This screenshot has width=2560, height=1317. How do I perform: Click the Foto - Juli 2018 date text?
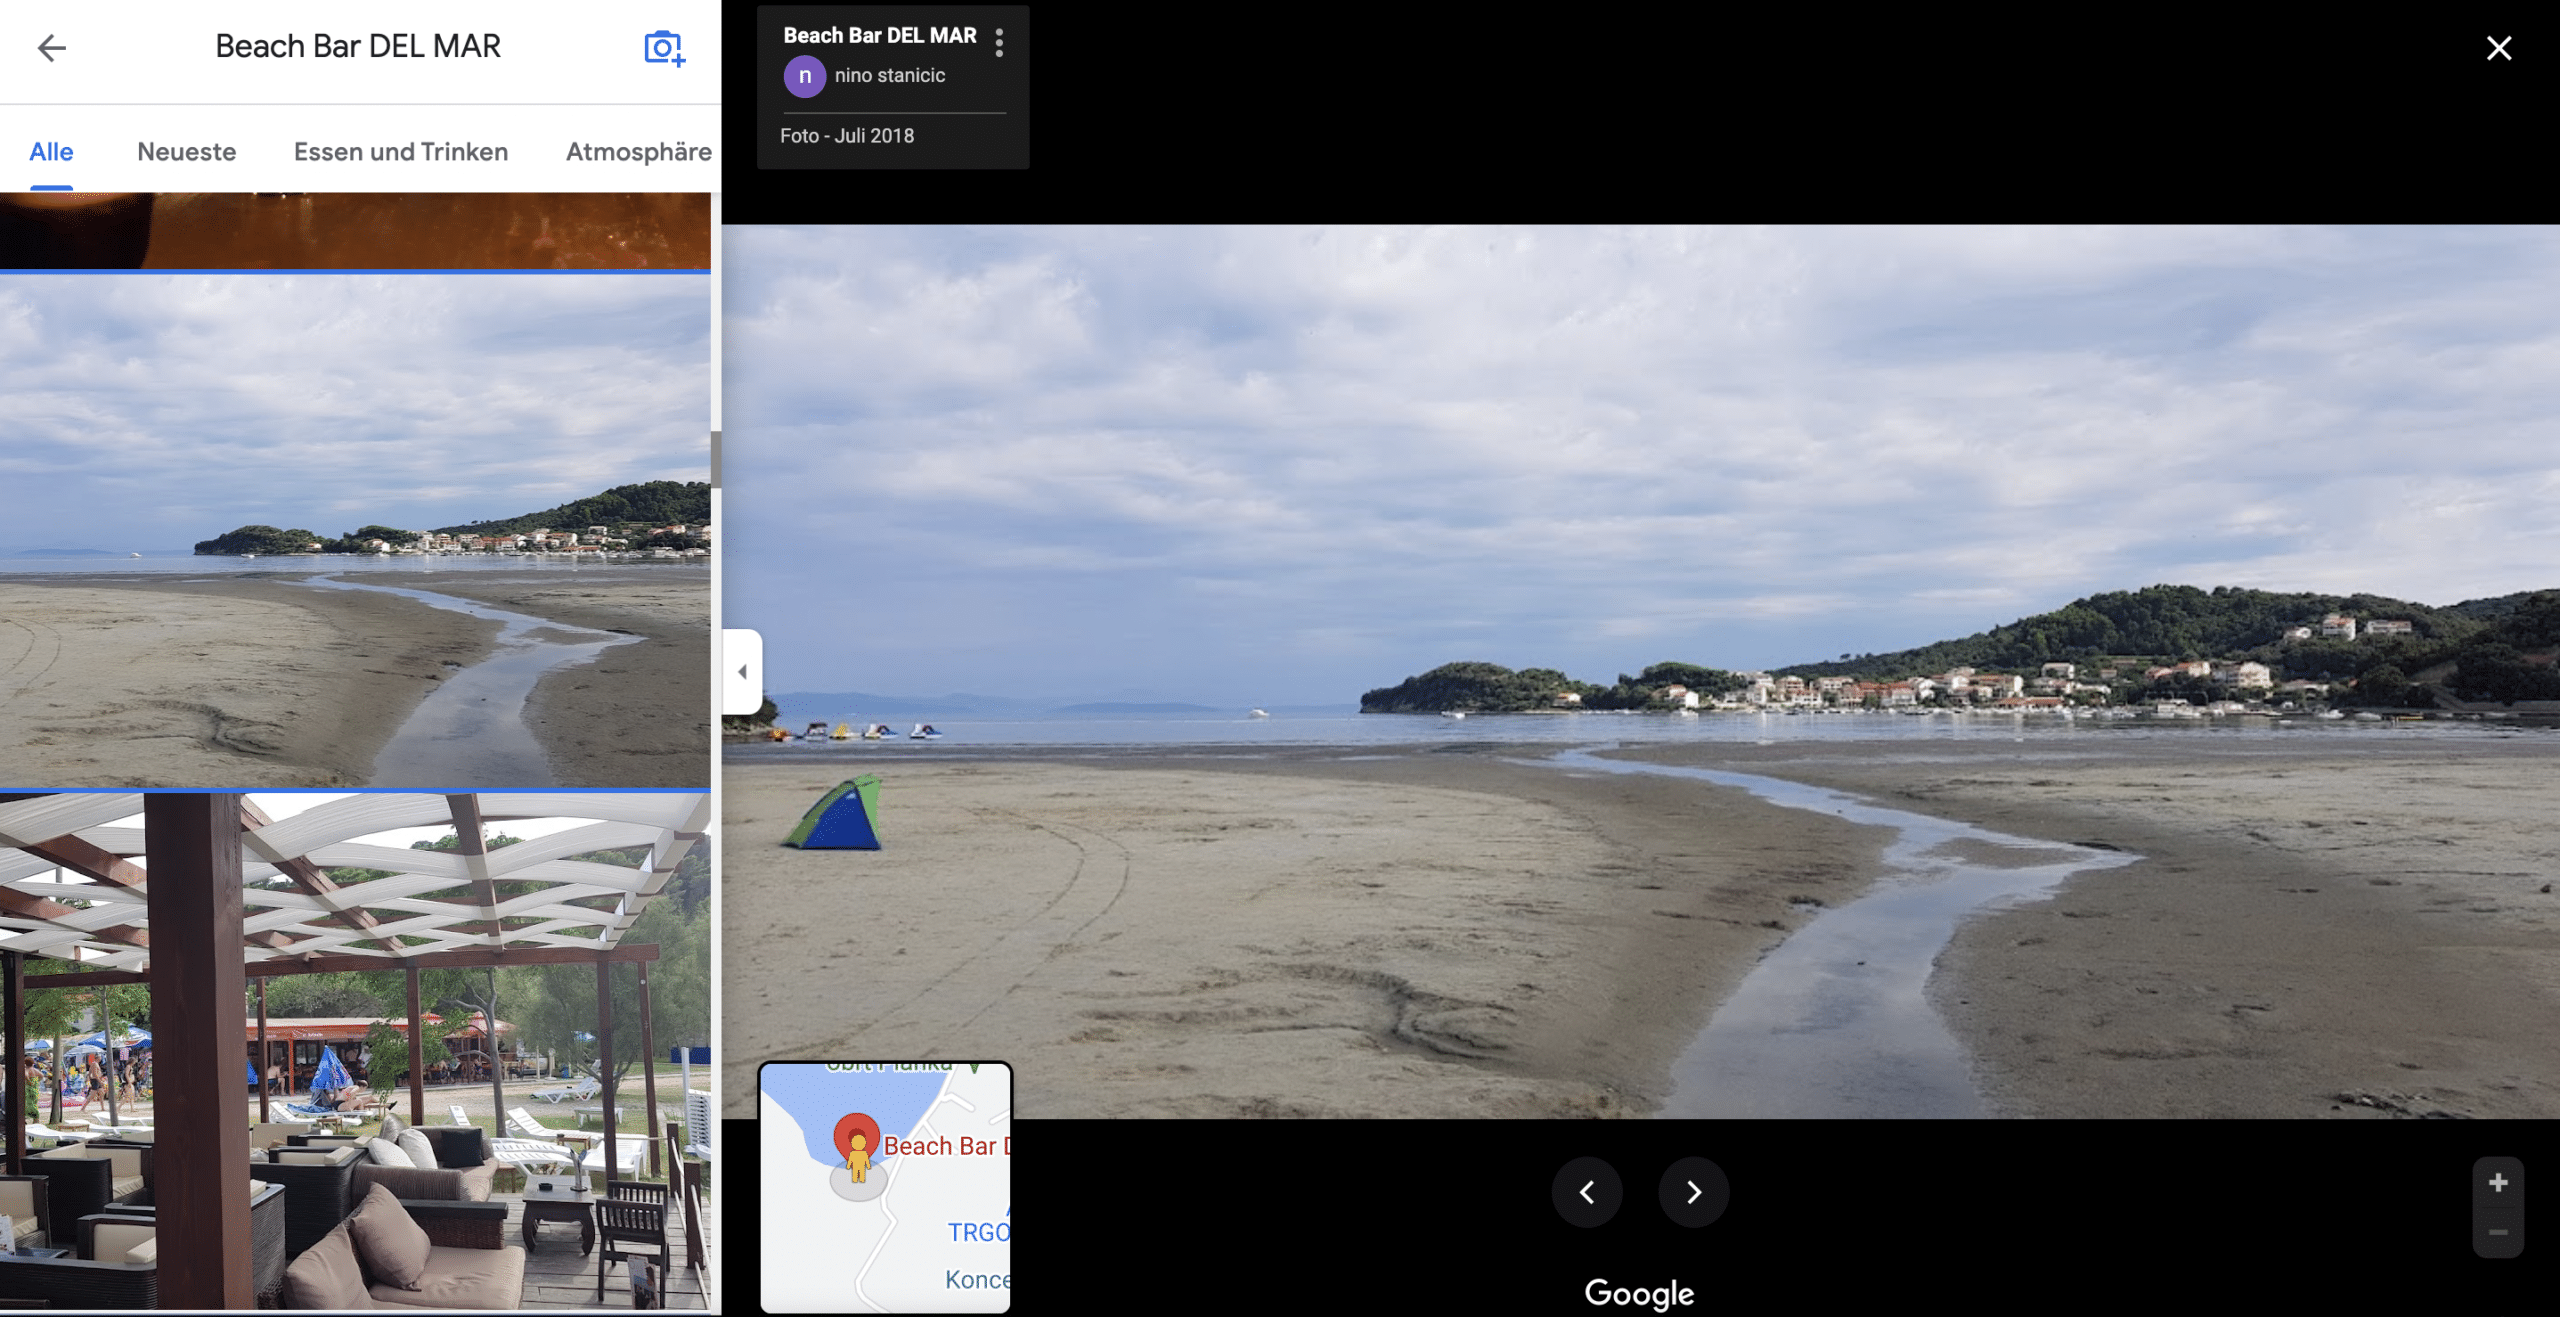[x=847, y=136]
